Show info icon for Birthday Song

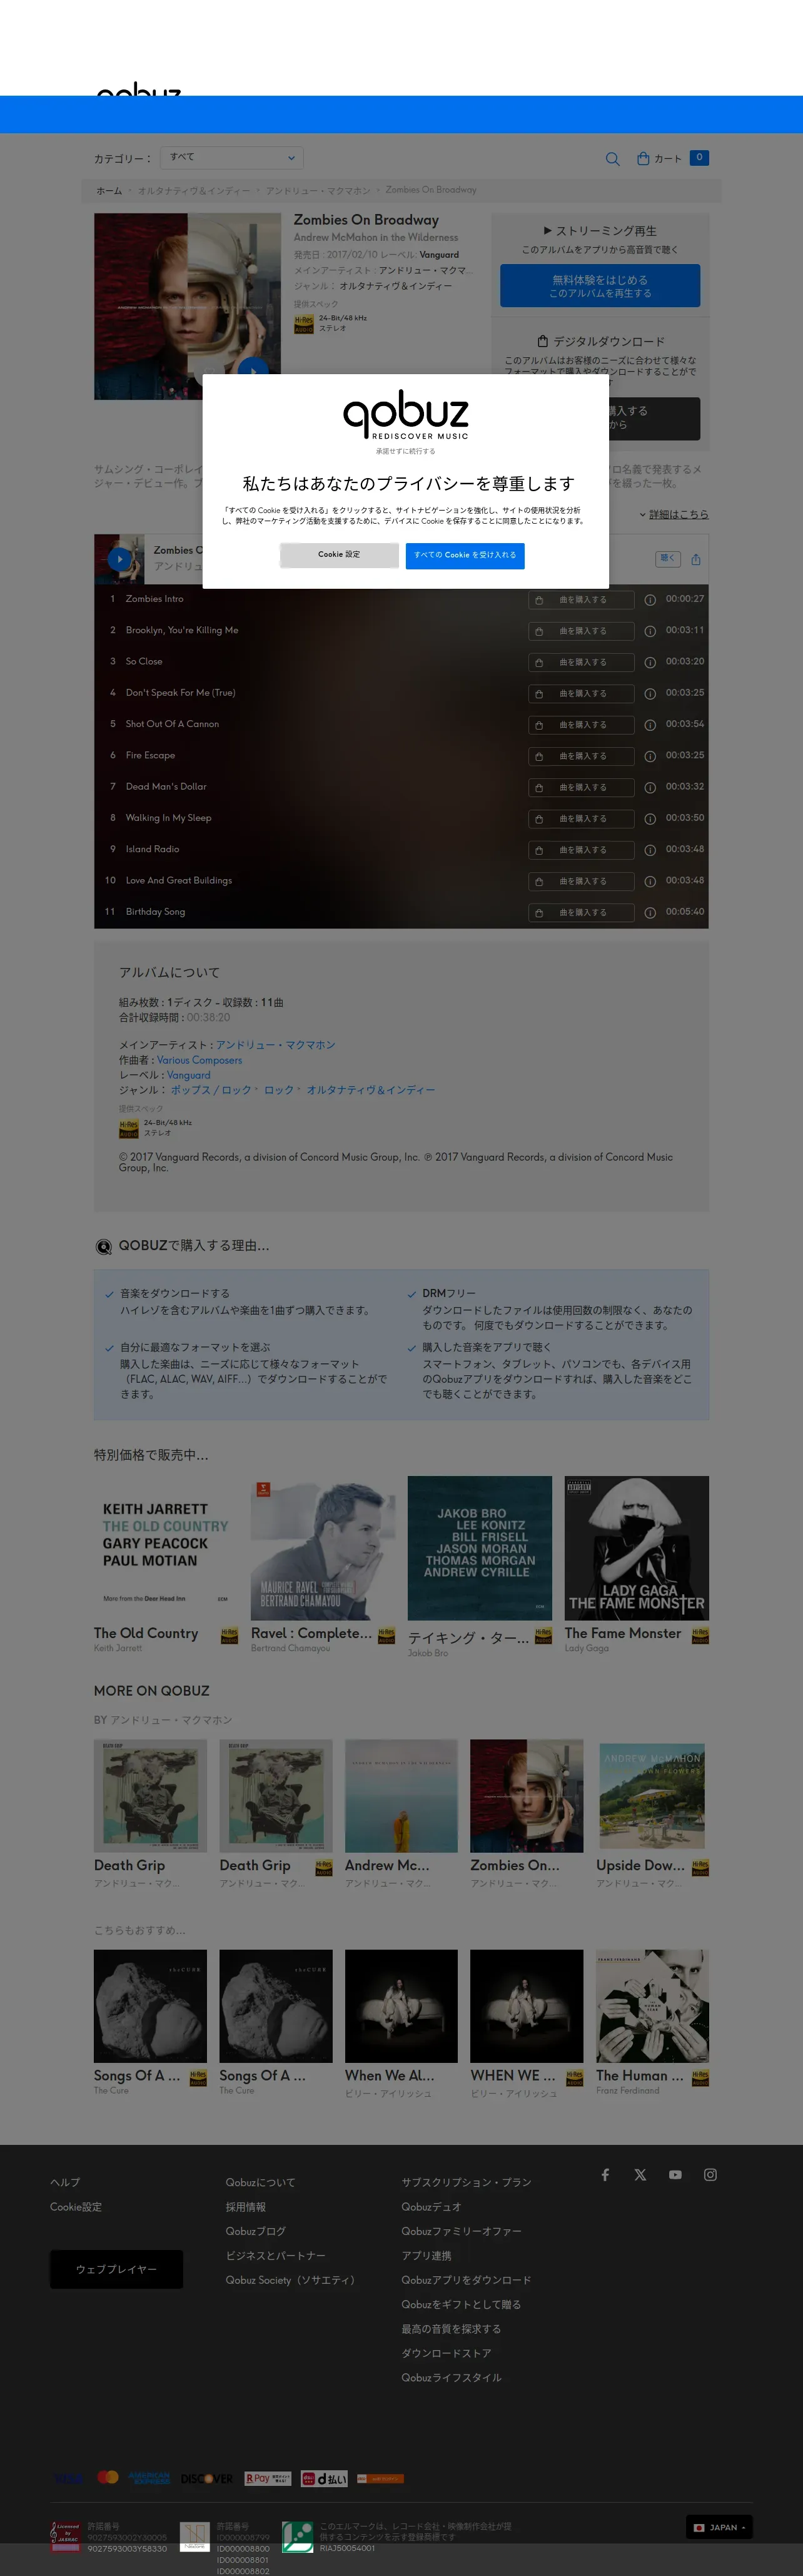coord(650,913)
